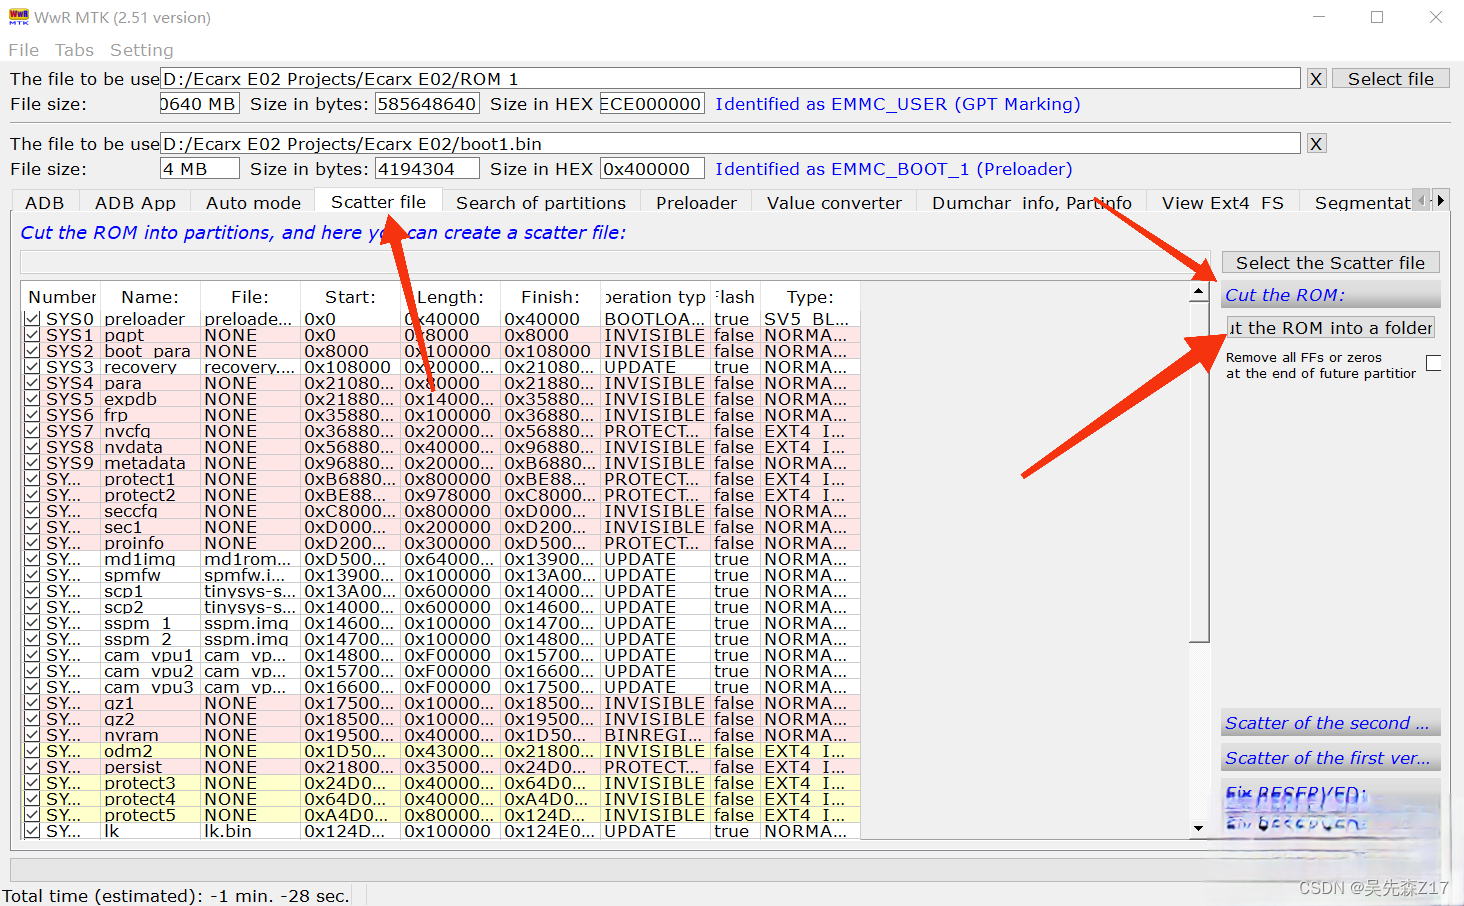Click Select the Scatter file button

coord(1330,263)
